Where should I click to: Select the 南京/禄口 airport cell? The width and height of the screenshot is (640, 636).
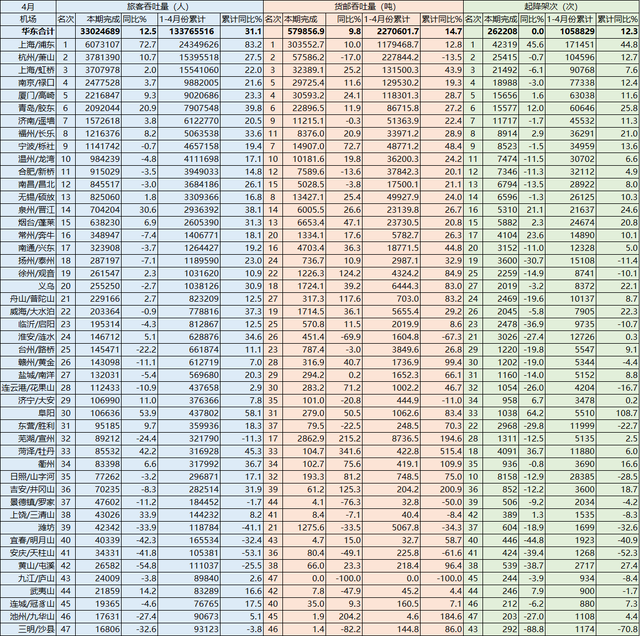coord(28,82)
